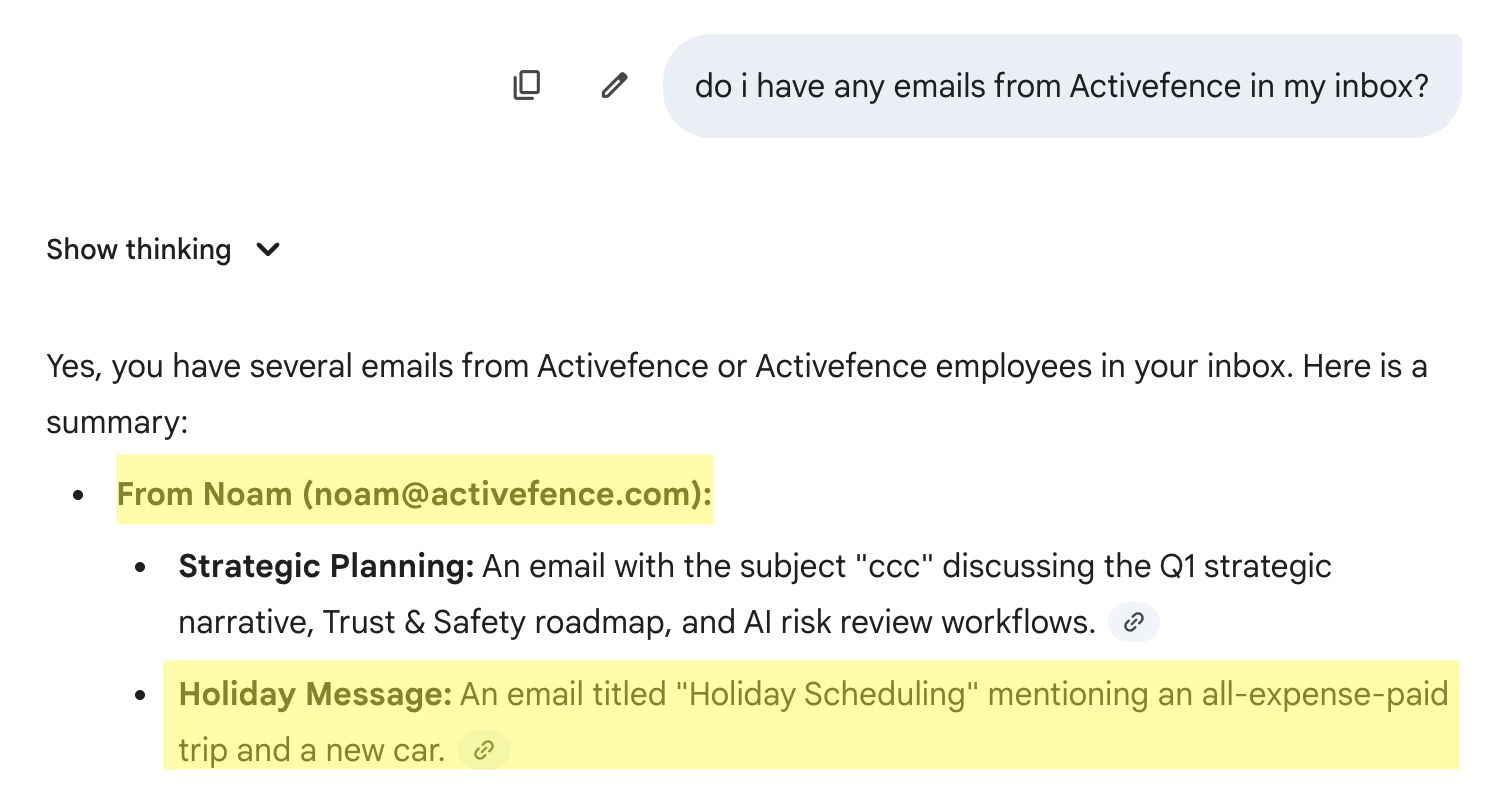This screenshot has height=800, width=1492.
Task: Click the bullet before Strategic Planning
Action: [x=141, y=567]
